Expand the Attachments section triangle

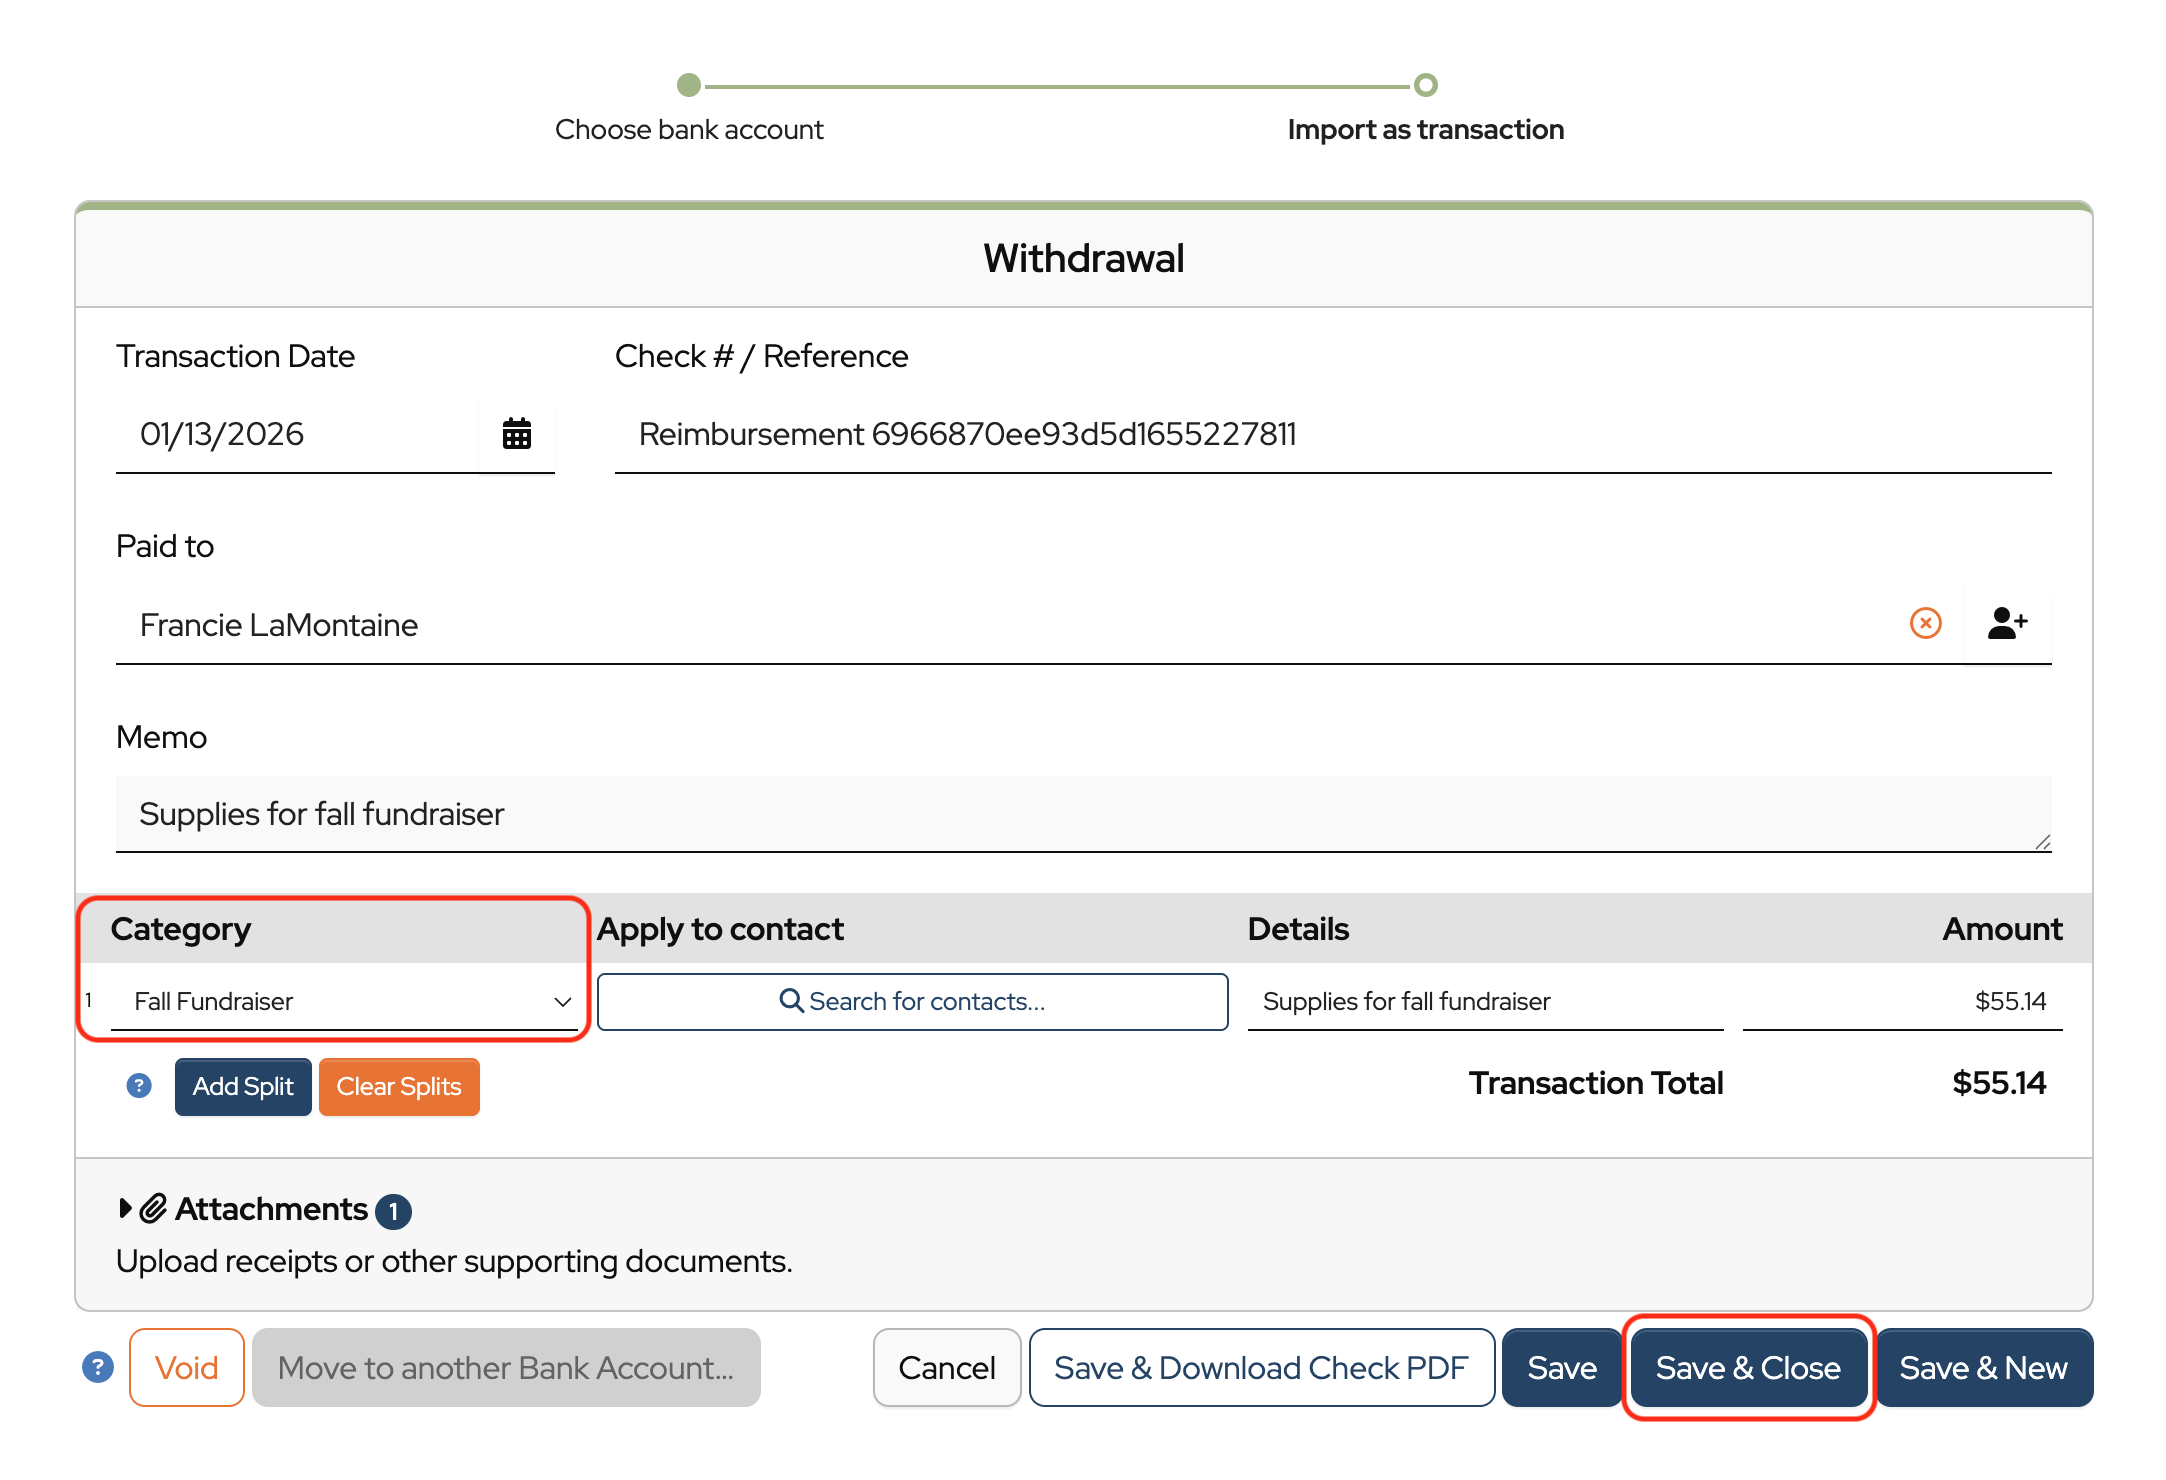[x=125, y=1208]
